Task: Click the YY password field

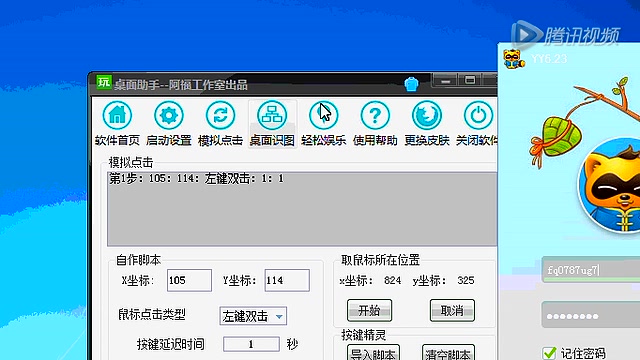Action: 591,316
